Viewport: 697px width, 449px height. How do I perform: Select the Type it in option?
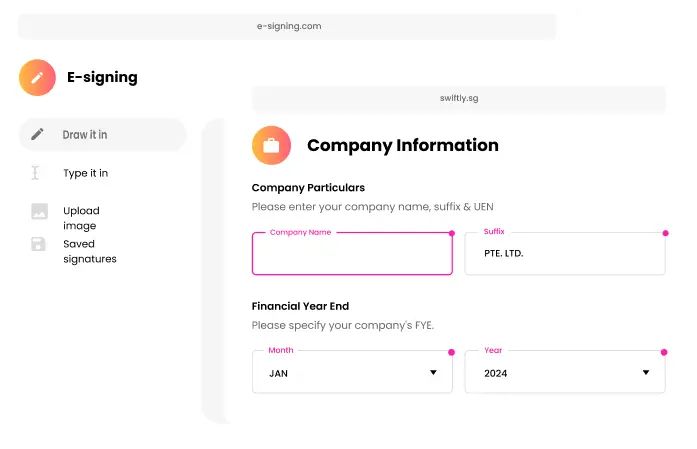pos(85,173)
